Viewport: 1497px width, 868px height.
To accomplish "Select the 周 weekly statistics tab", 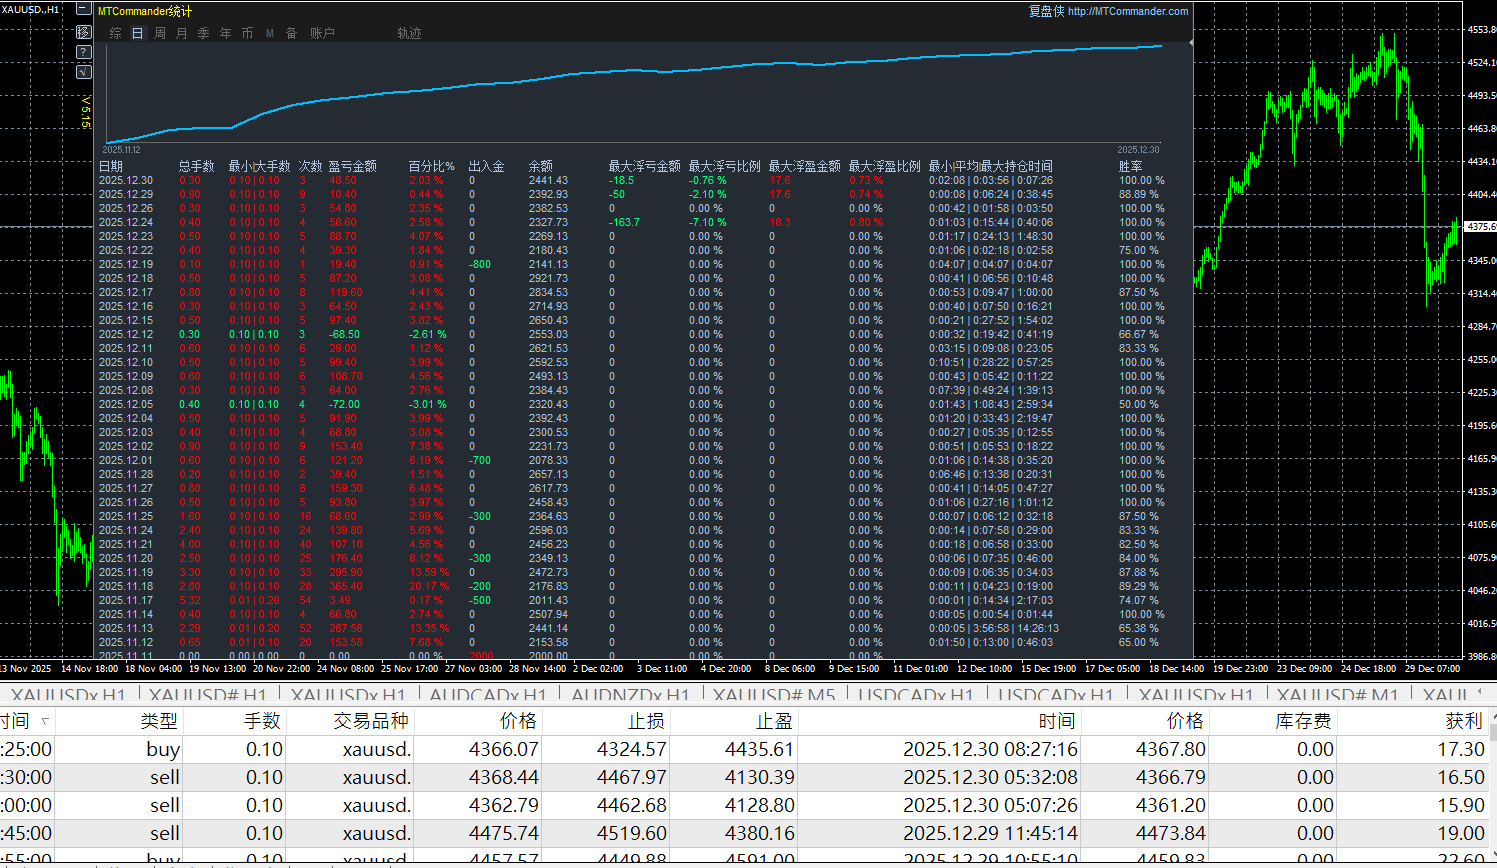I will click(160, 33).
